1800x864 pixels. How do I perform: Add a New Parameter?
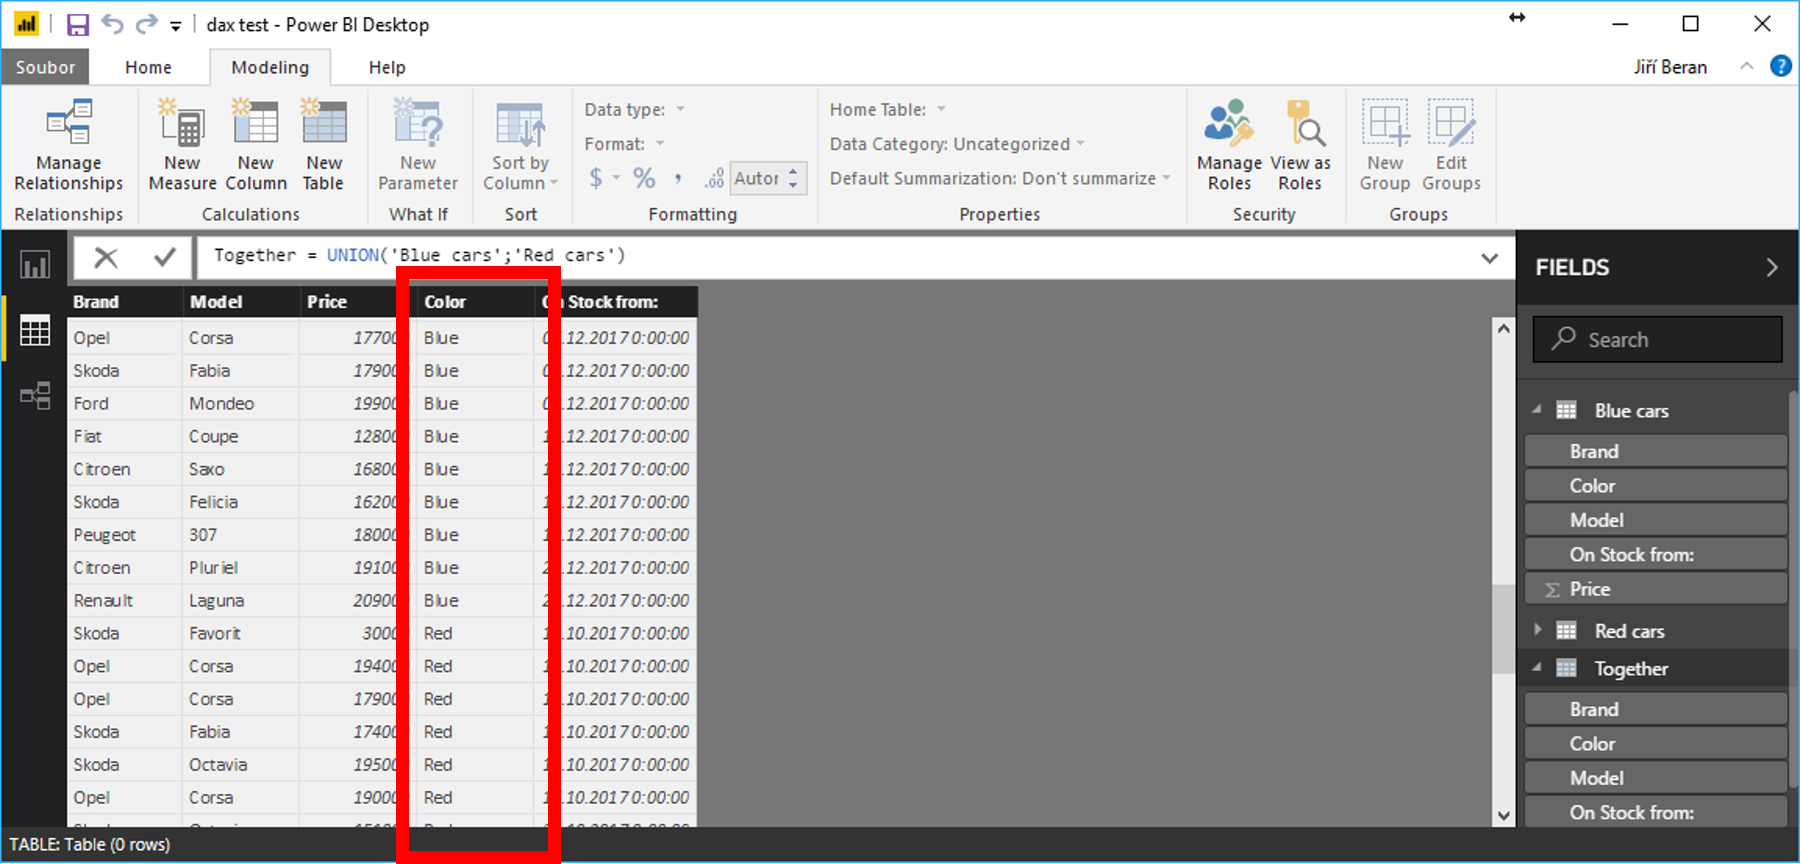[x=418, y=145]
